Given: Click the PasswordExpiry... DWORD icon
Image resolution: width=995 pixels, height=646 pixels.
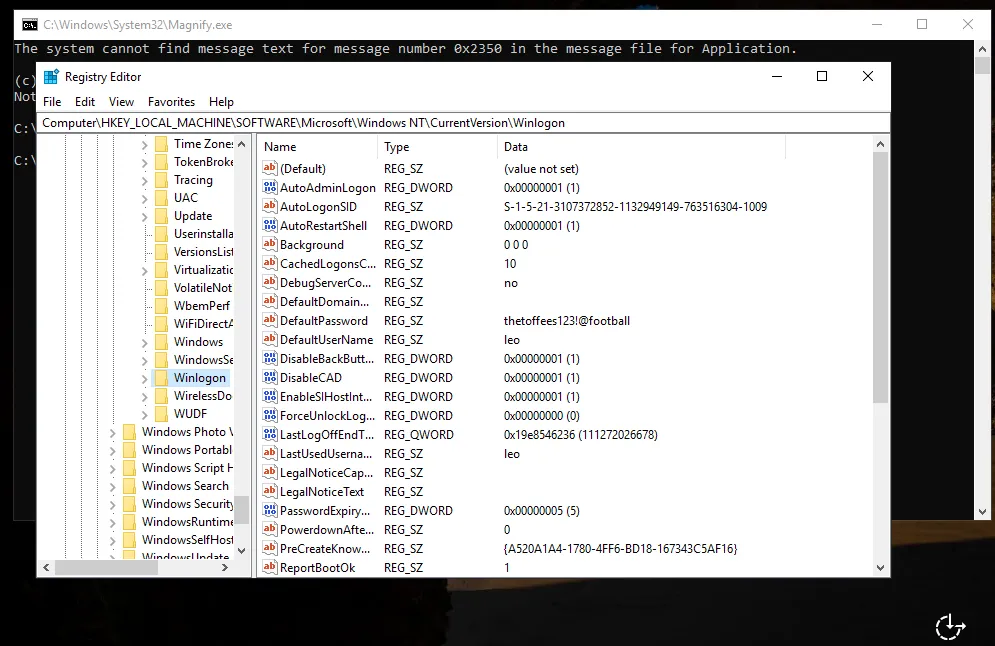Looking at the screenshot, I should 270,510.
